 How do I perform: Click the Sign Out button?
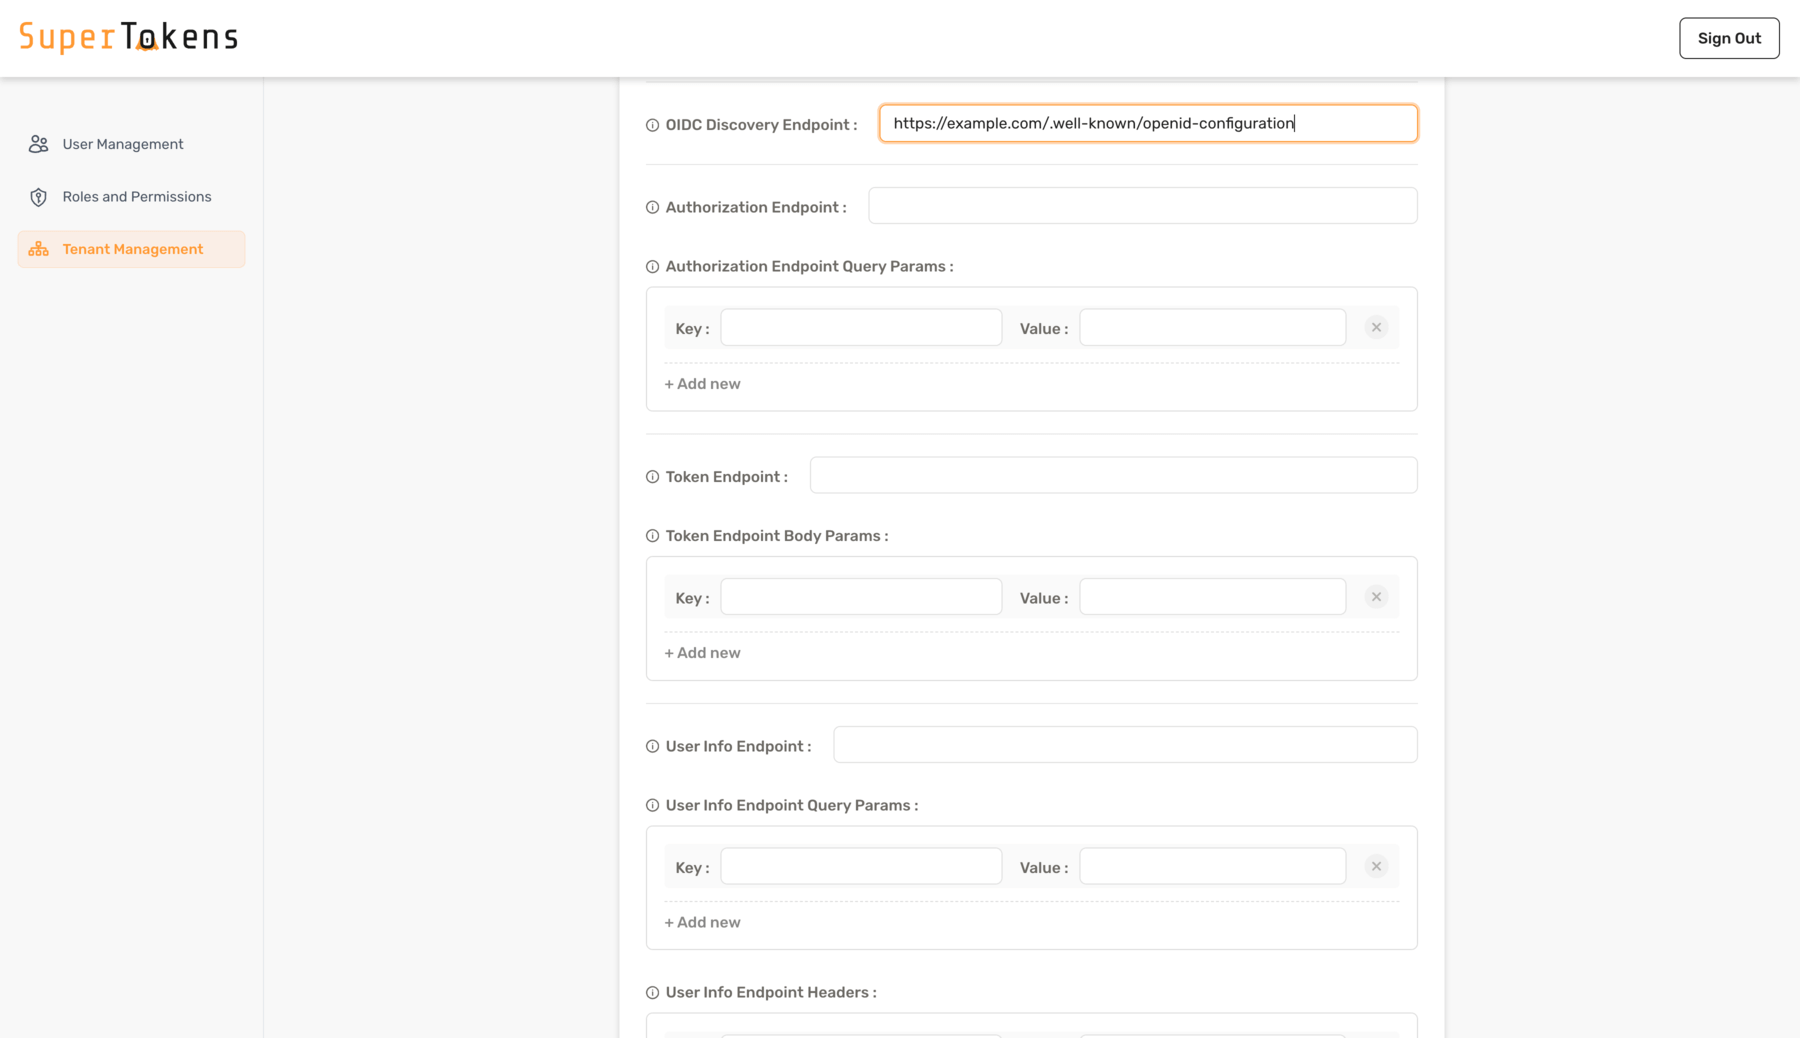(x=1729, y=38)
